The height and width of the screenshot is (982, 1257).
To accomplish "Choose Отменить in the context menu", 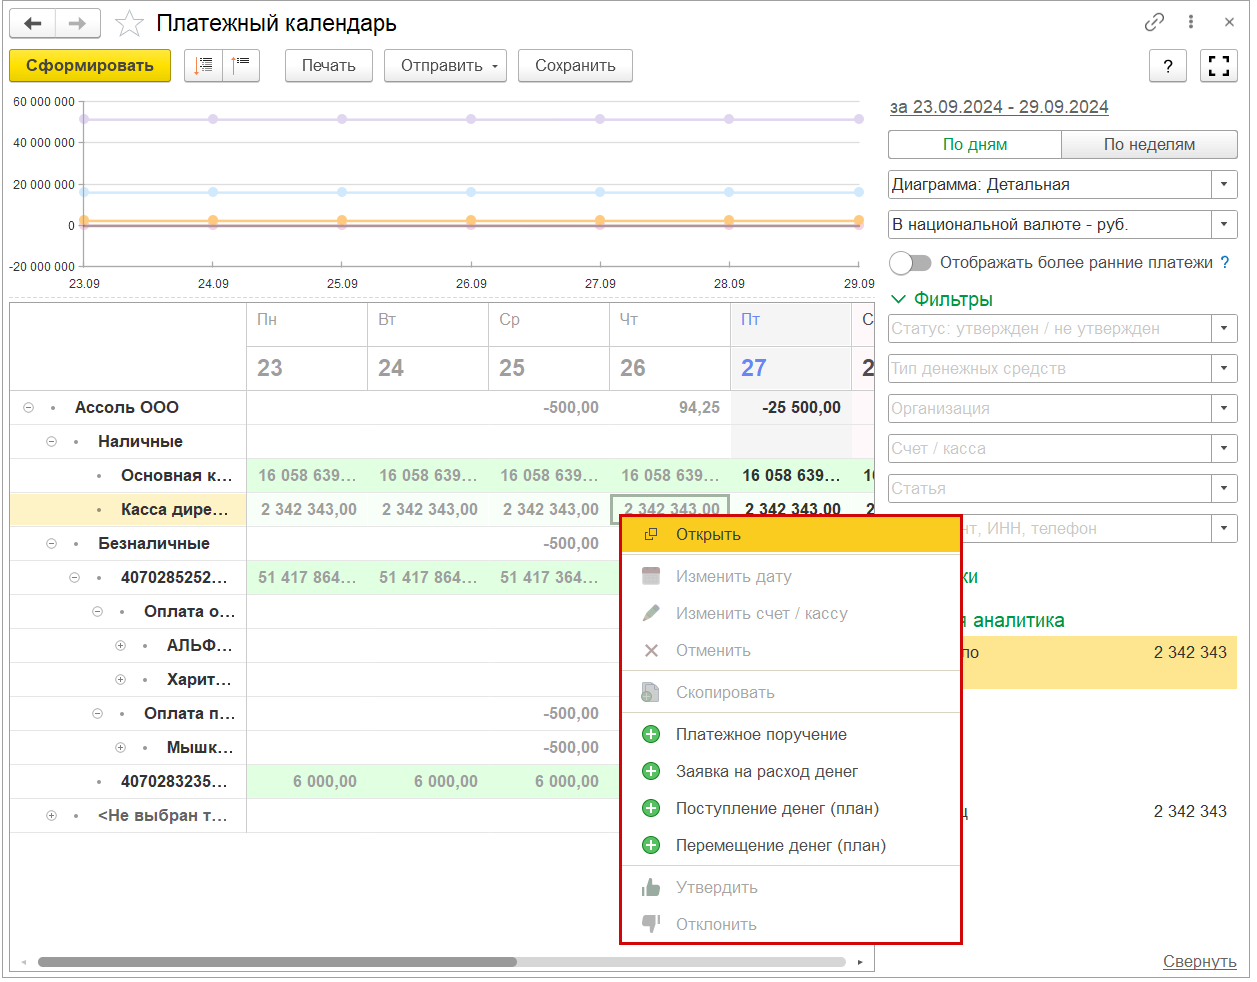I will pyautogui.click(x=790, y=650).
